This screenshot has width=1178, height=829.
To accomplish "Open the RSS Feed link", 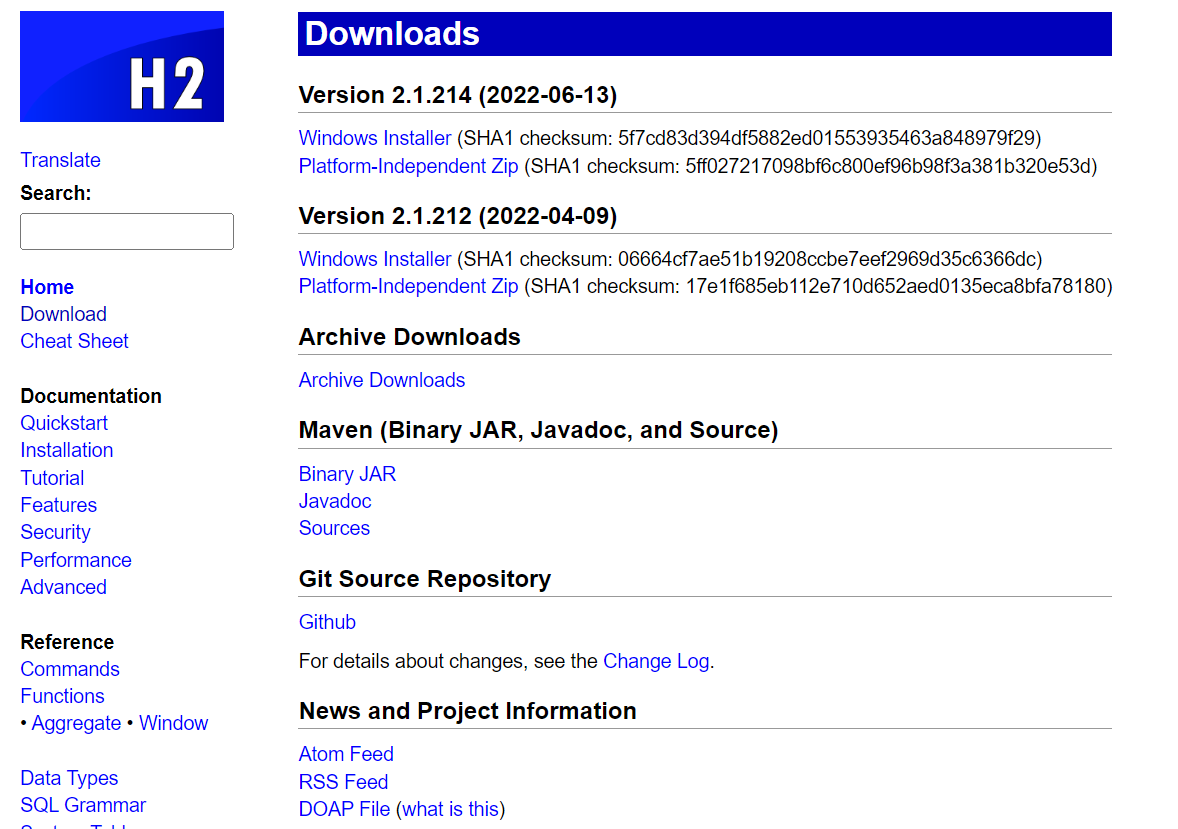I will click(x=343, y=782).
